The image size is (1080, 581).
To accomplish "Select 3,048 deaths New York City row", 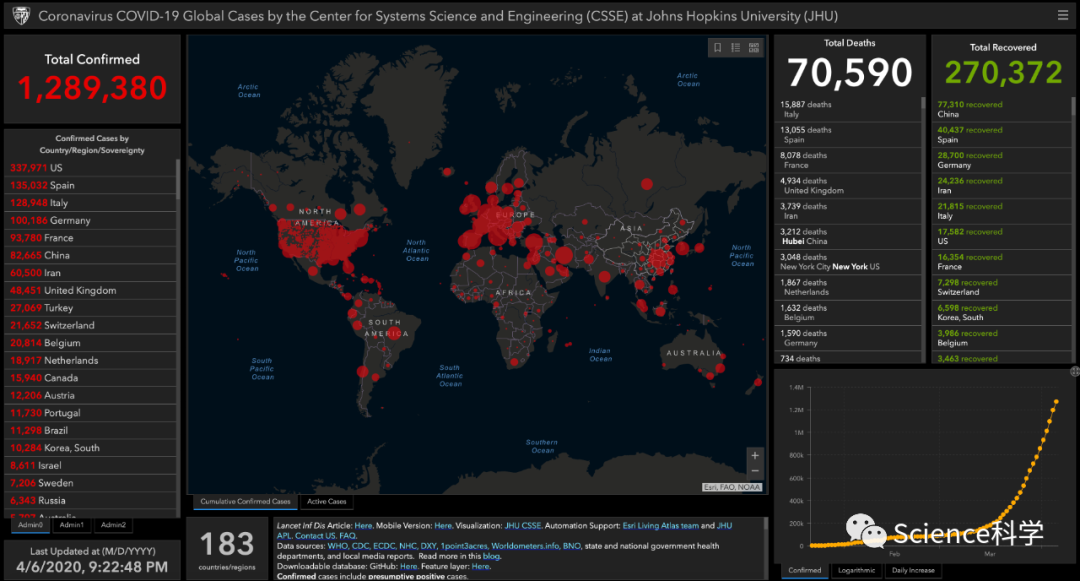I will [x=848, y=262].
